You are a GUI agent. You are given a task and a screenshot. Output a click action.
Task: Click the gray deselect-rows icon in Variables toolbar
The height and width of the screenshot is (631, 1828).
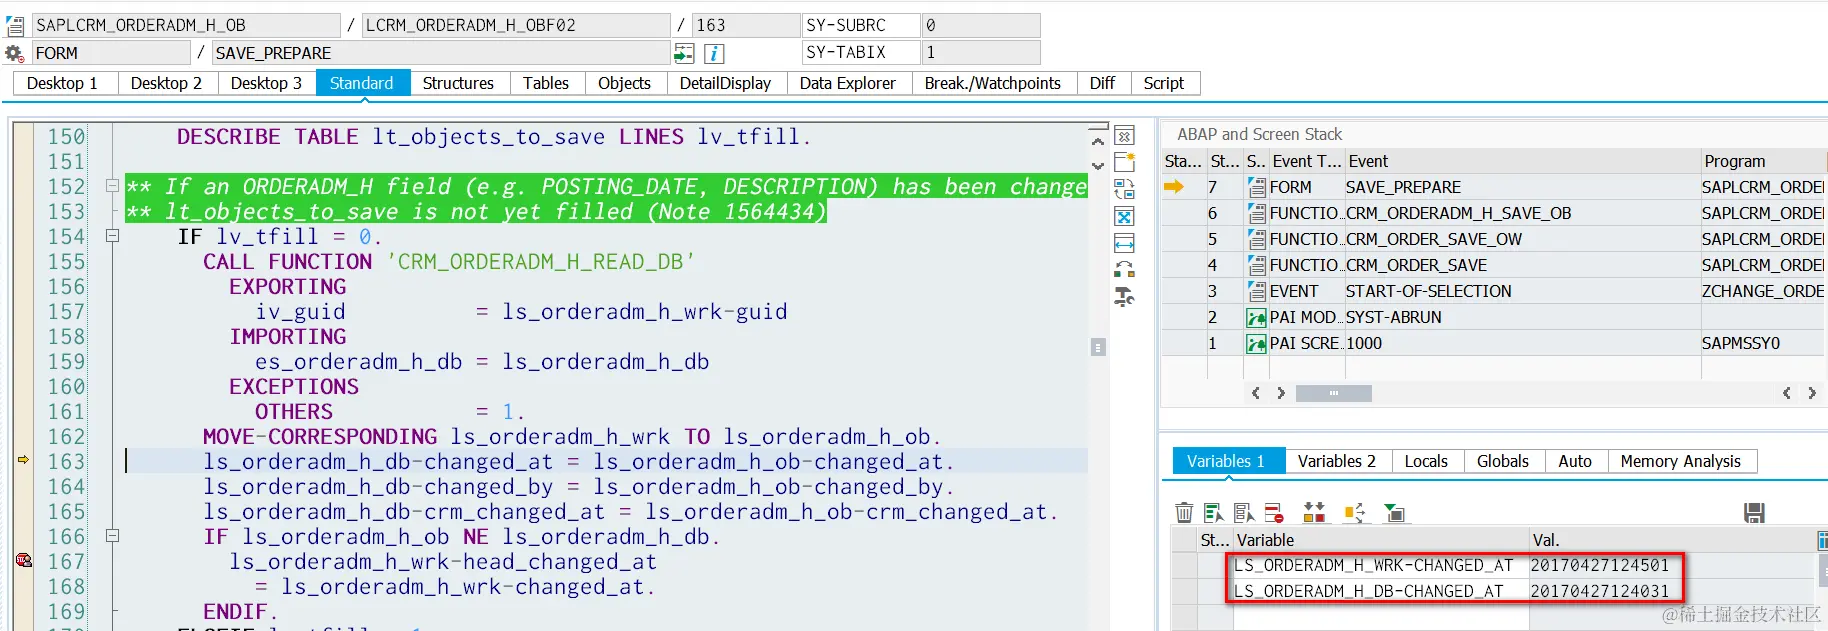tap(1244, 513)
